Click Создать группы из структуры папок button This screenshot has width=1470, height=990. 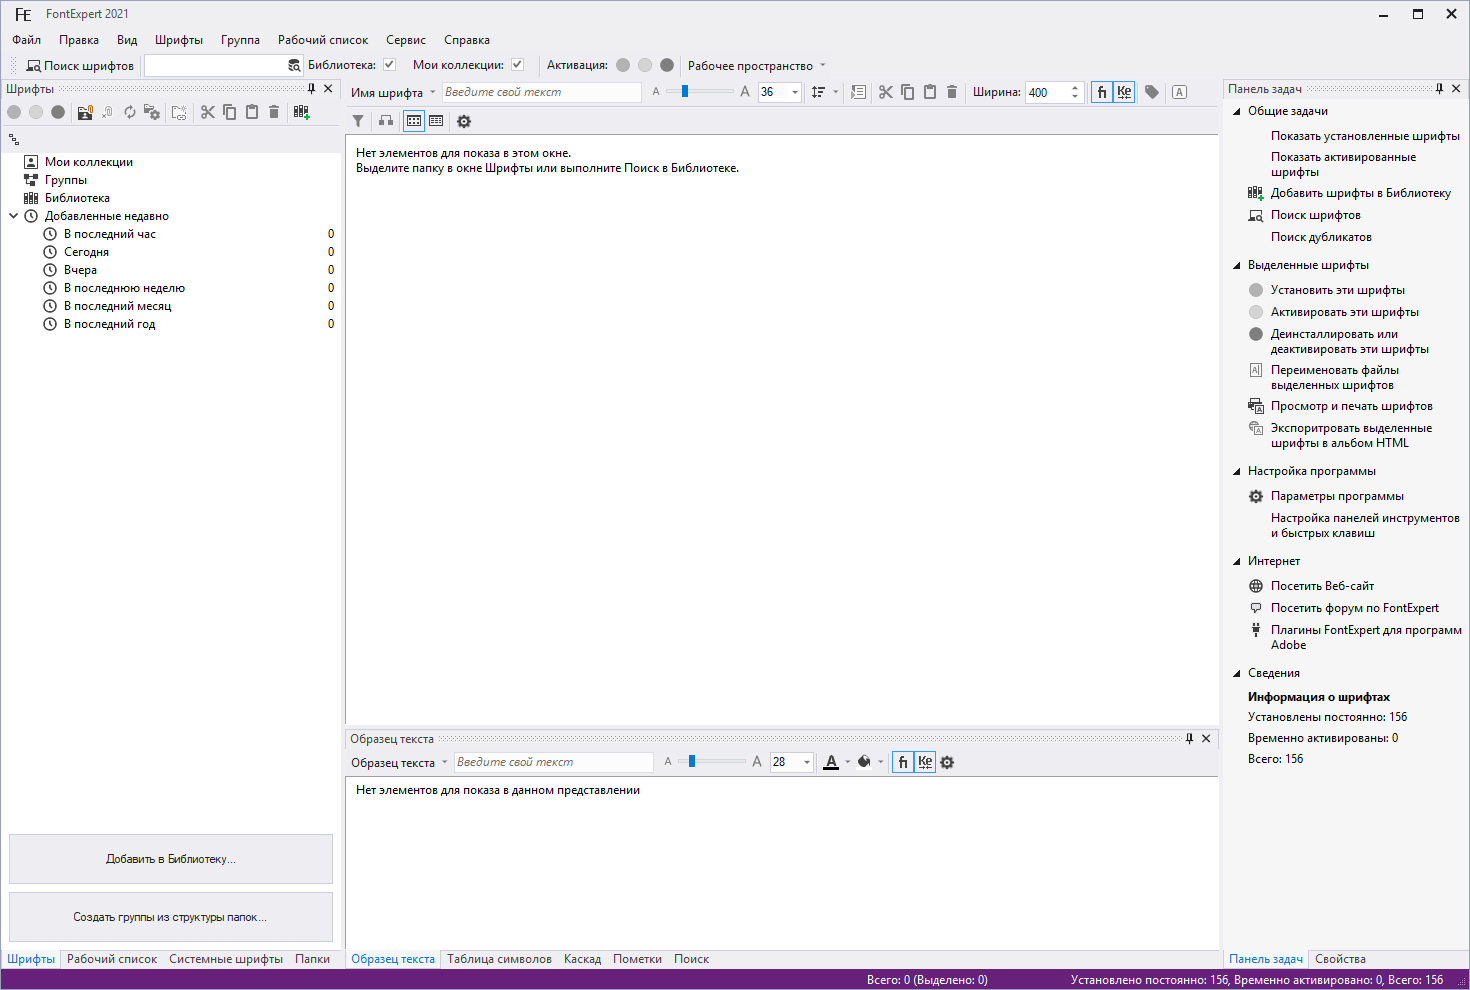coord(171,917)
